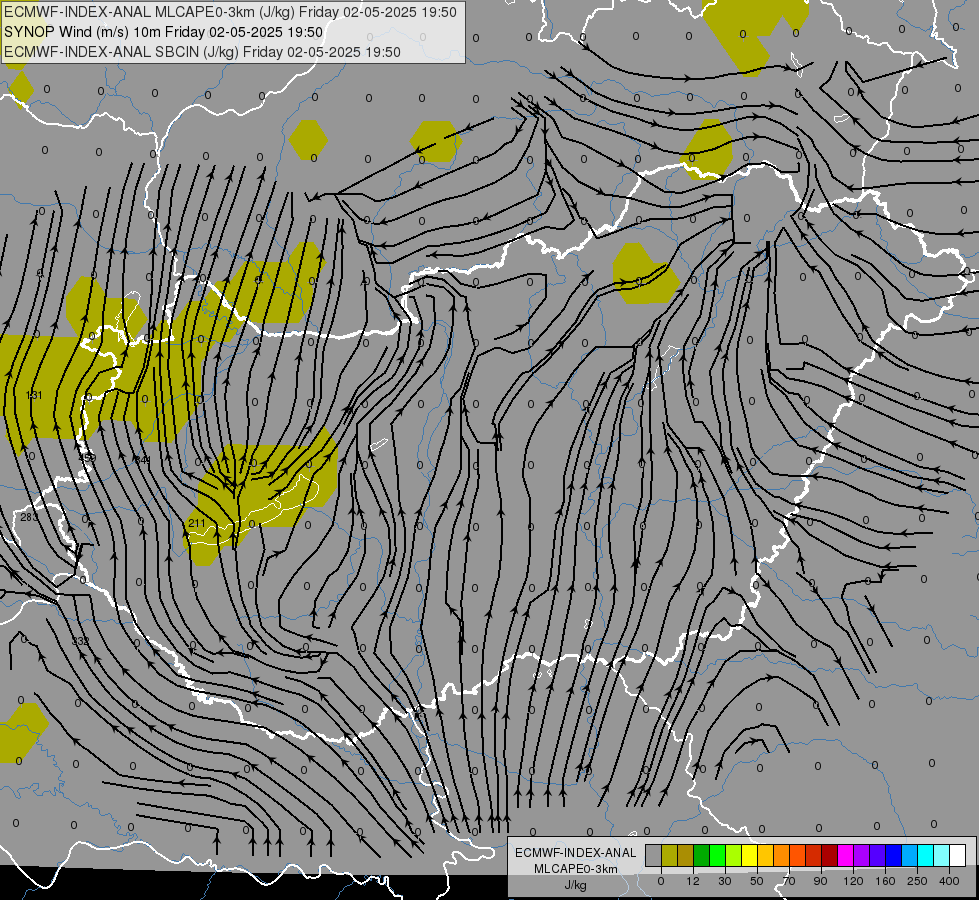Click the SYNOP Wind 10m header line
The image size is (979, 900).
pos(163,32)
